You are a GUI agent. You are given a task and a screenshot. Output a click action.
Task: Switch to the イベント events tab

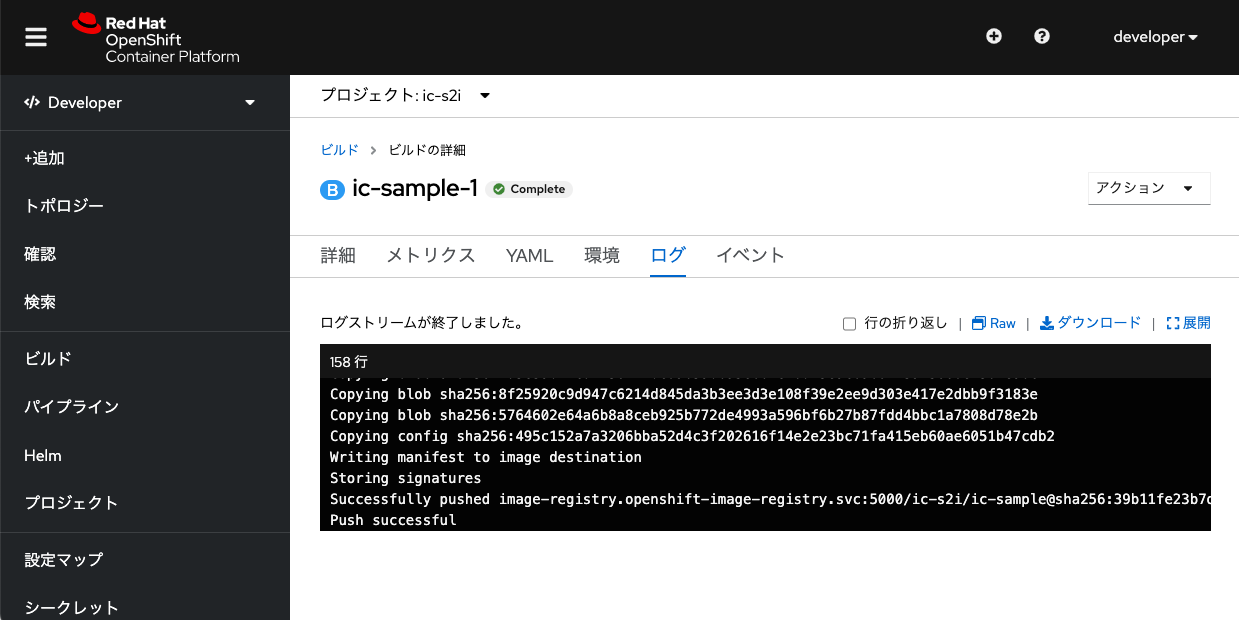[x=750, y=255]
